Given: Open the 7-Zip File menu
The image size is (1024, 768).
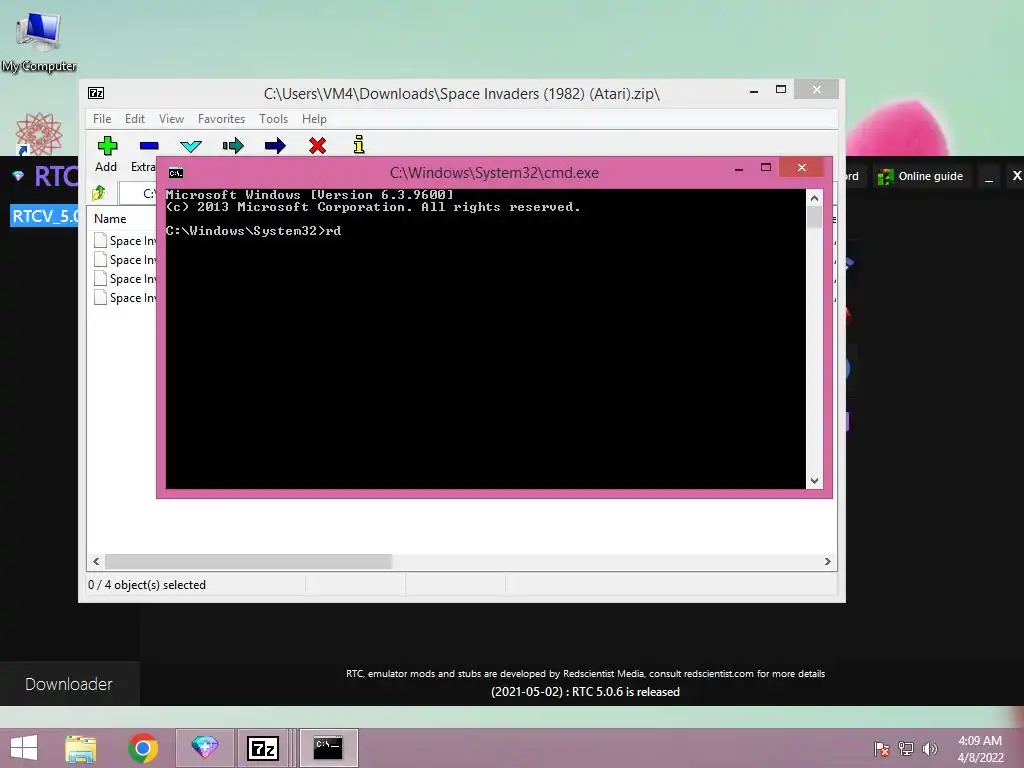Looking at the screenshot, I should (102, 119).
